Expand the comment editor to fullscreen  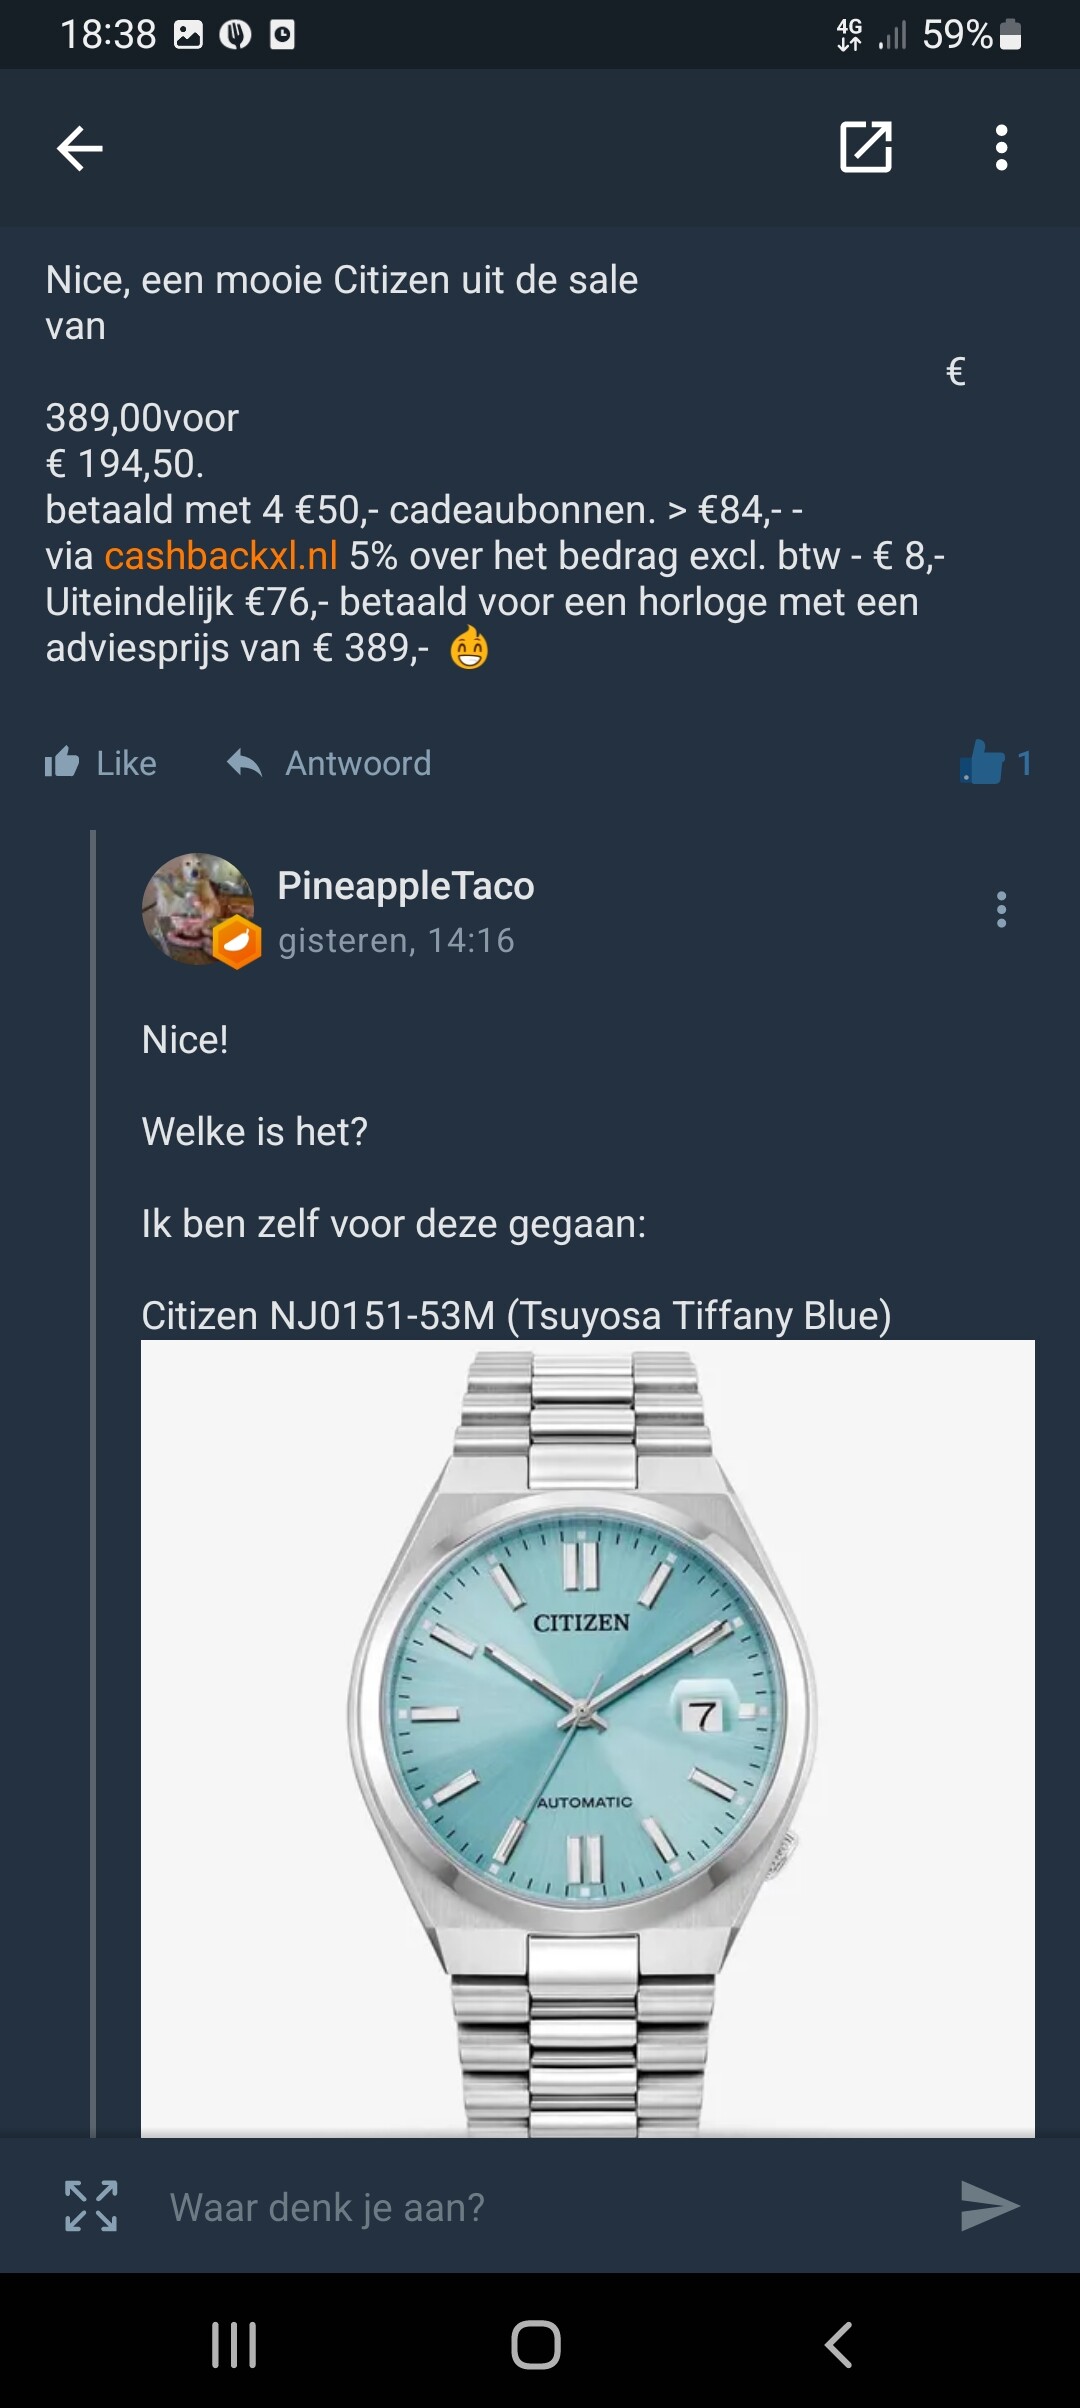point(91,2206)
